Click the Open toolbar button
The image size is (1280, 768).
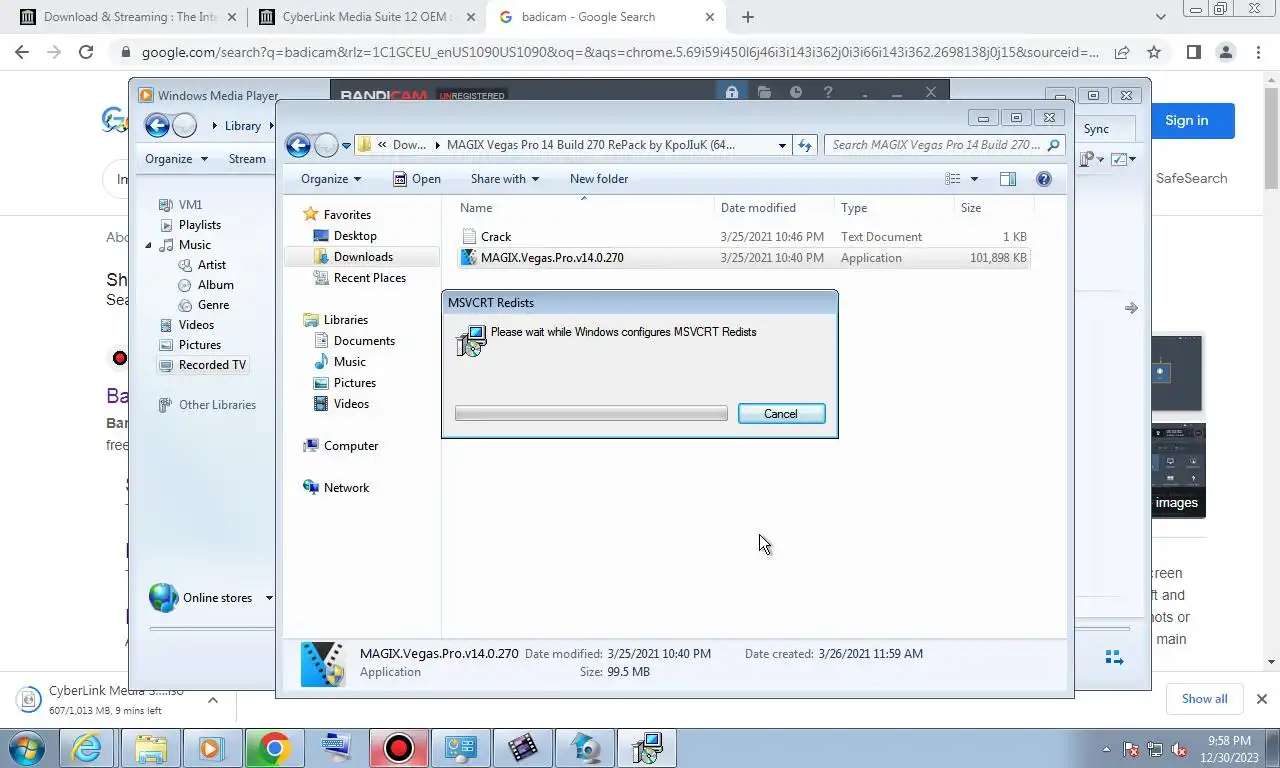(416, 179)
